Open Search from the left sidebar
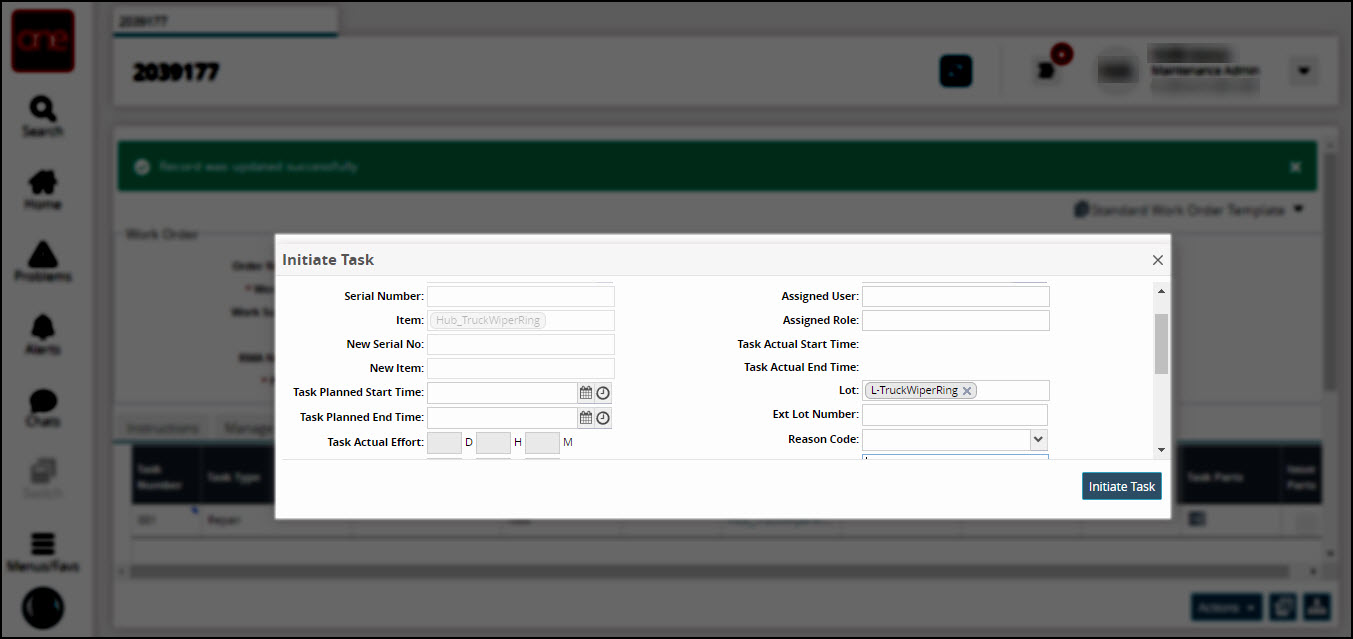This screenshot has height=639, width=1353. [x=43, y=116]
